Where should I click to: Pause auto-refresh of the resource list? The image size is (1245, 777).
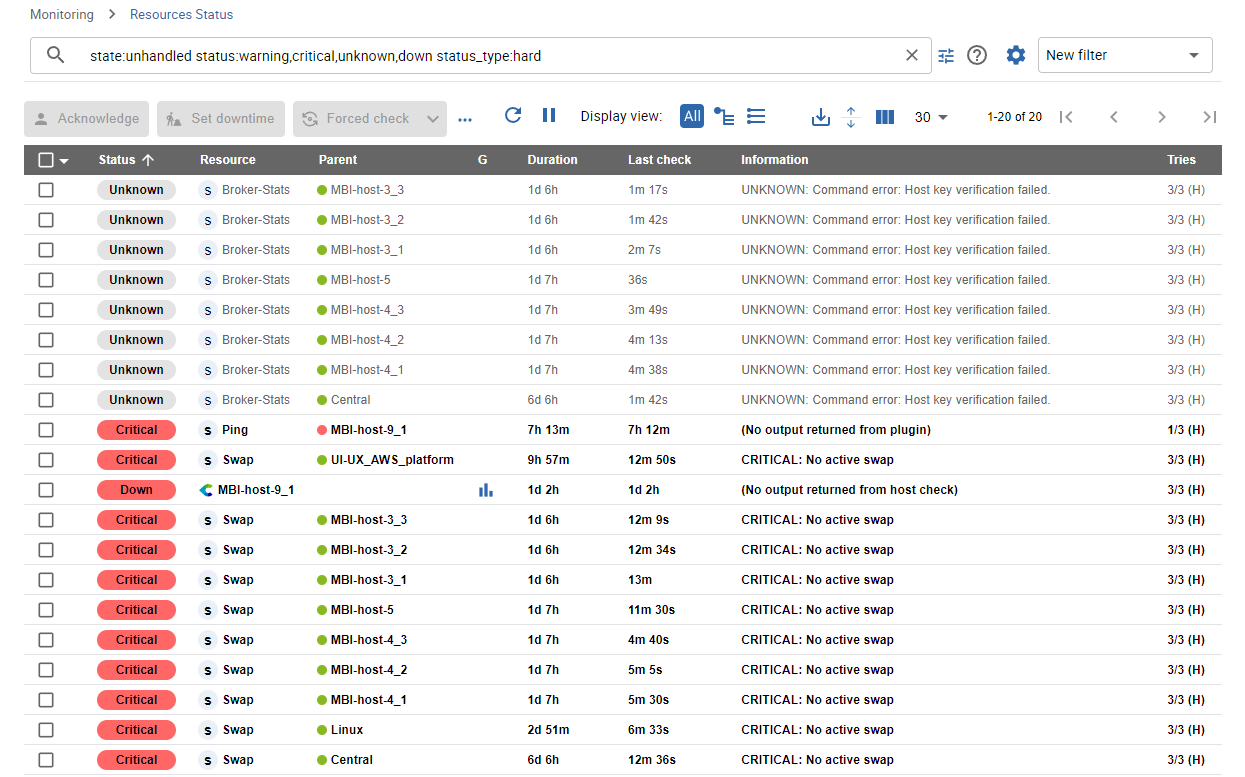tap(549, 116)
